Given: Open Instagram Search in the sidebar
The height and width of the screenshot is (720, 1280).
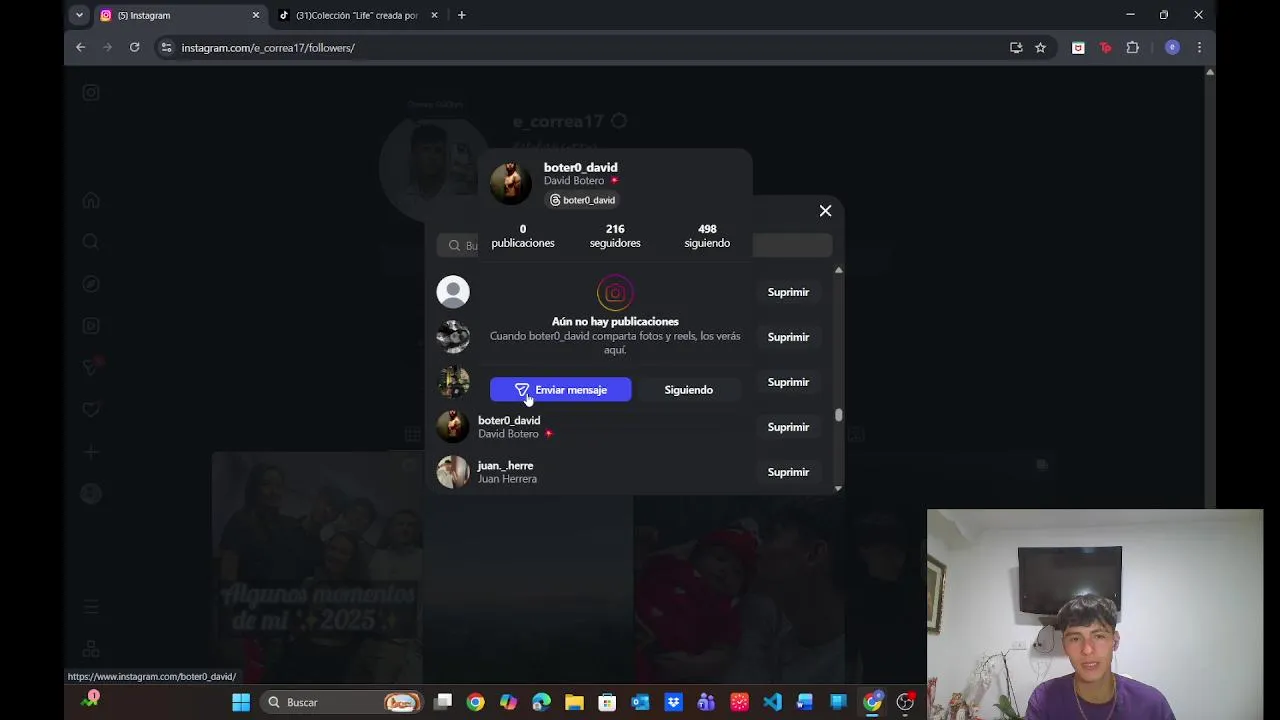Looking at the screenshot, I should click(x=91, y=242).
